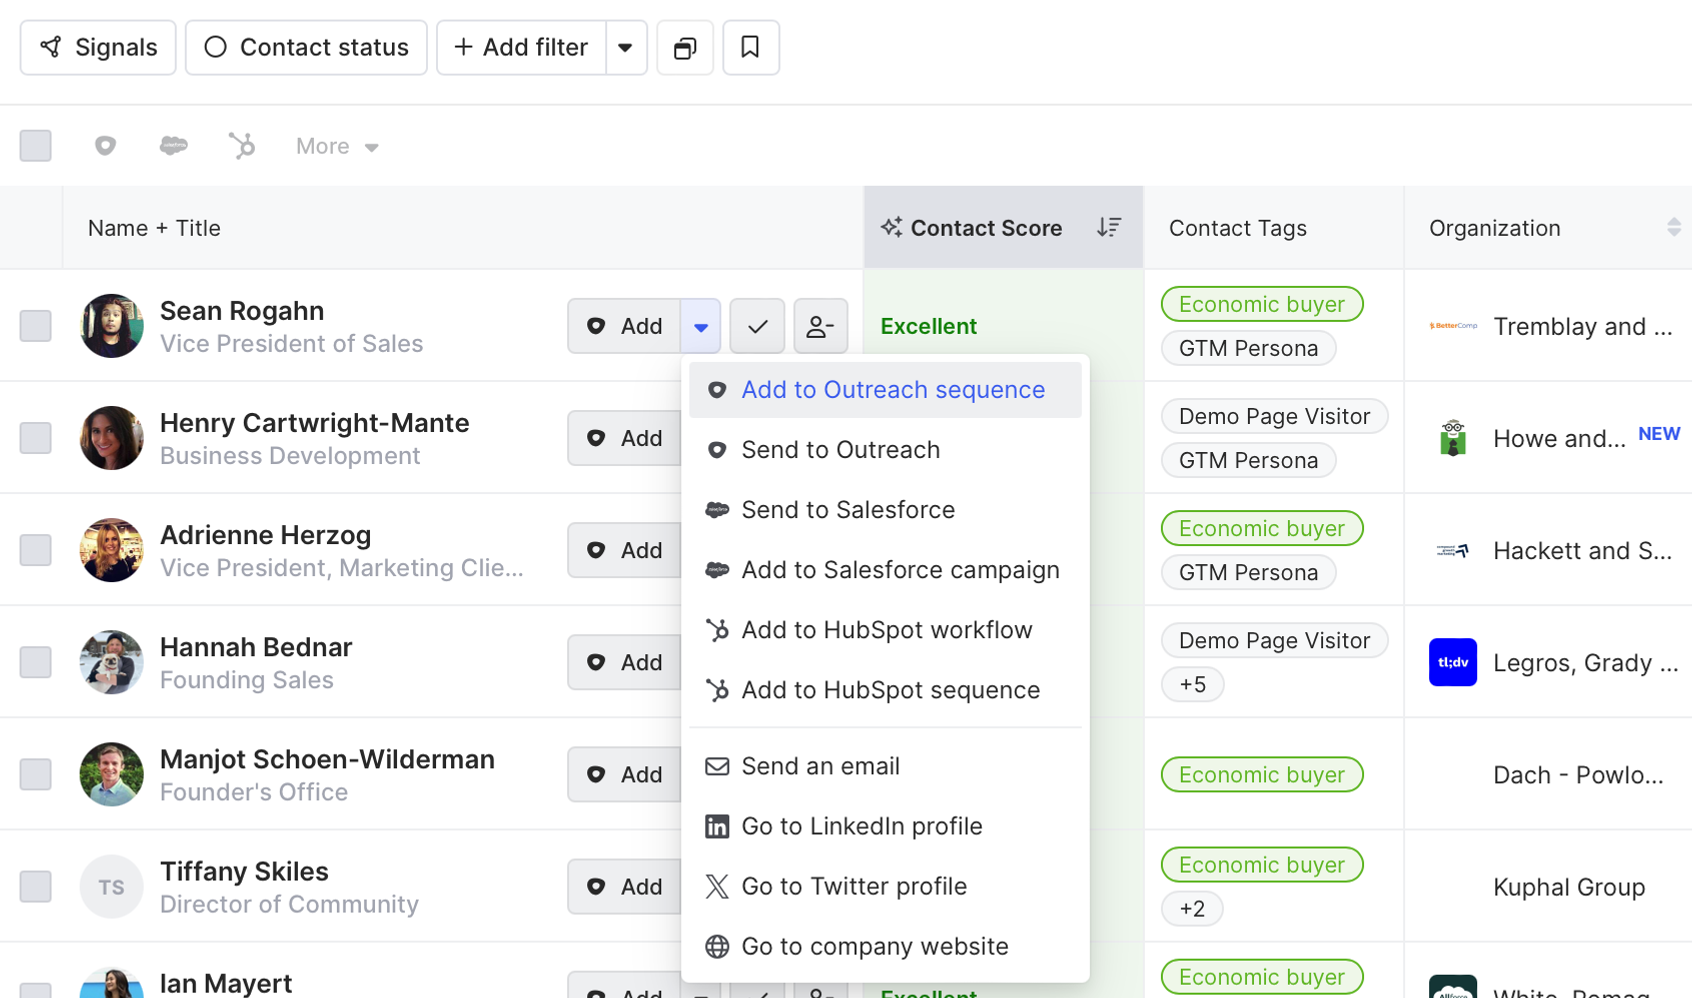Choose Send to Outreach menu item

click(x=885, y=450)
